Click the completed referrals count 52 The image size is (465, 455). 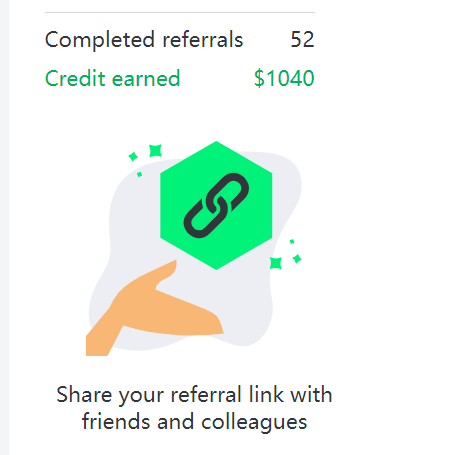point(302,40)
